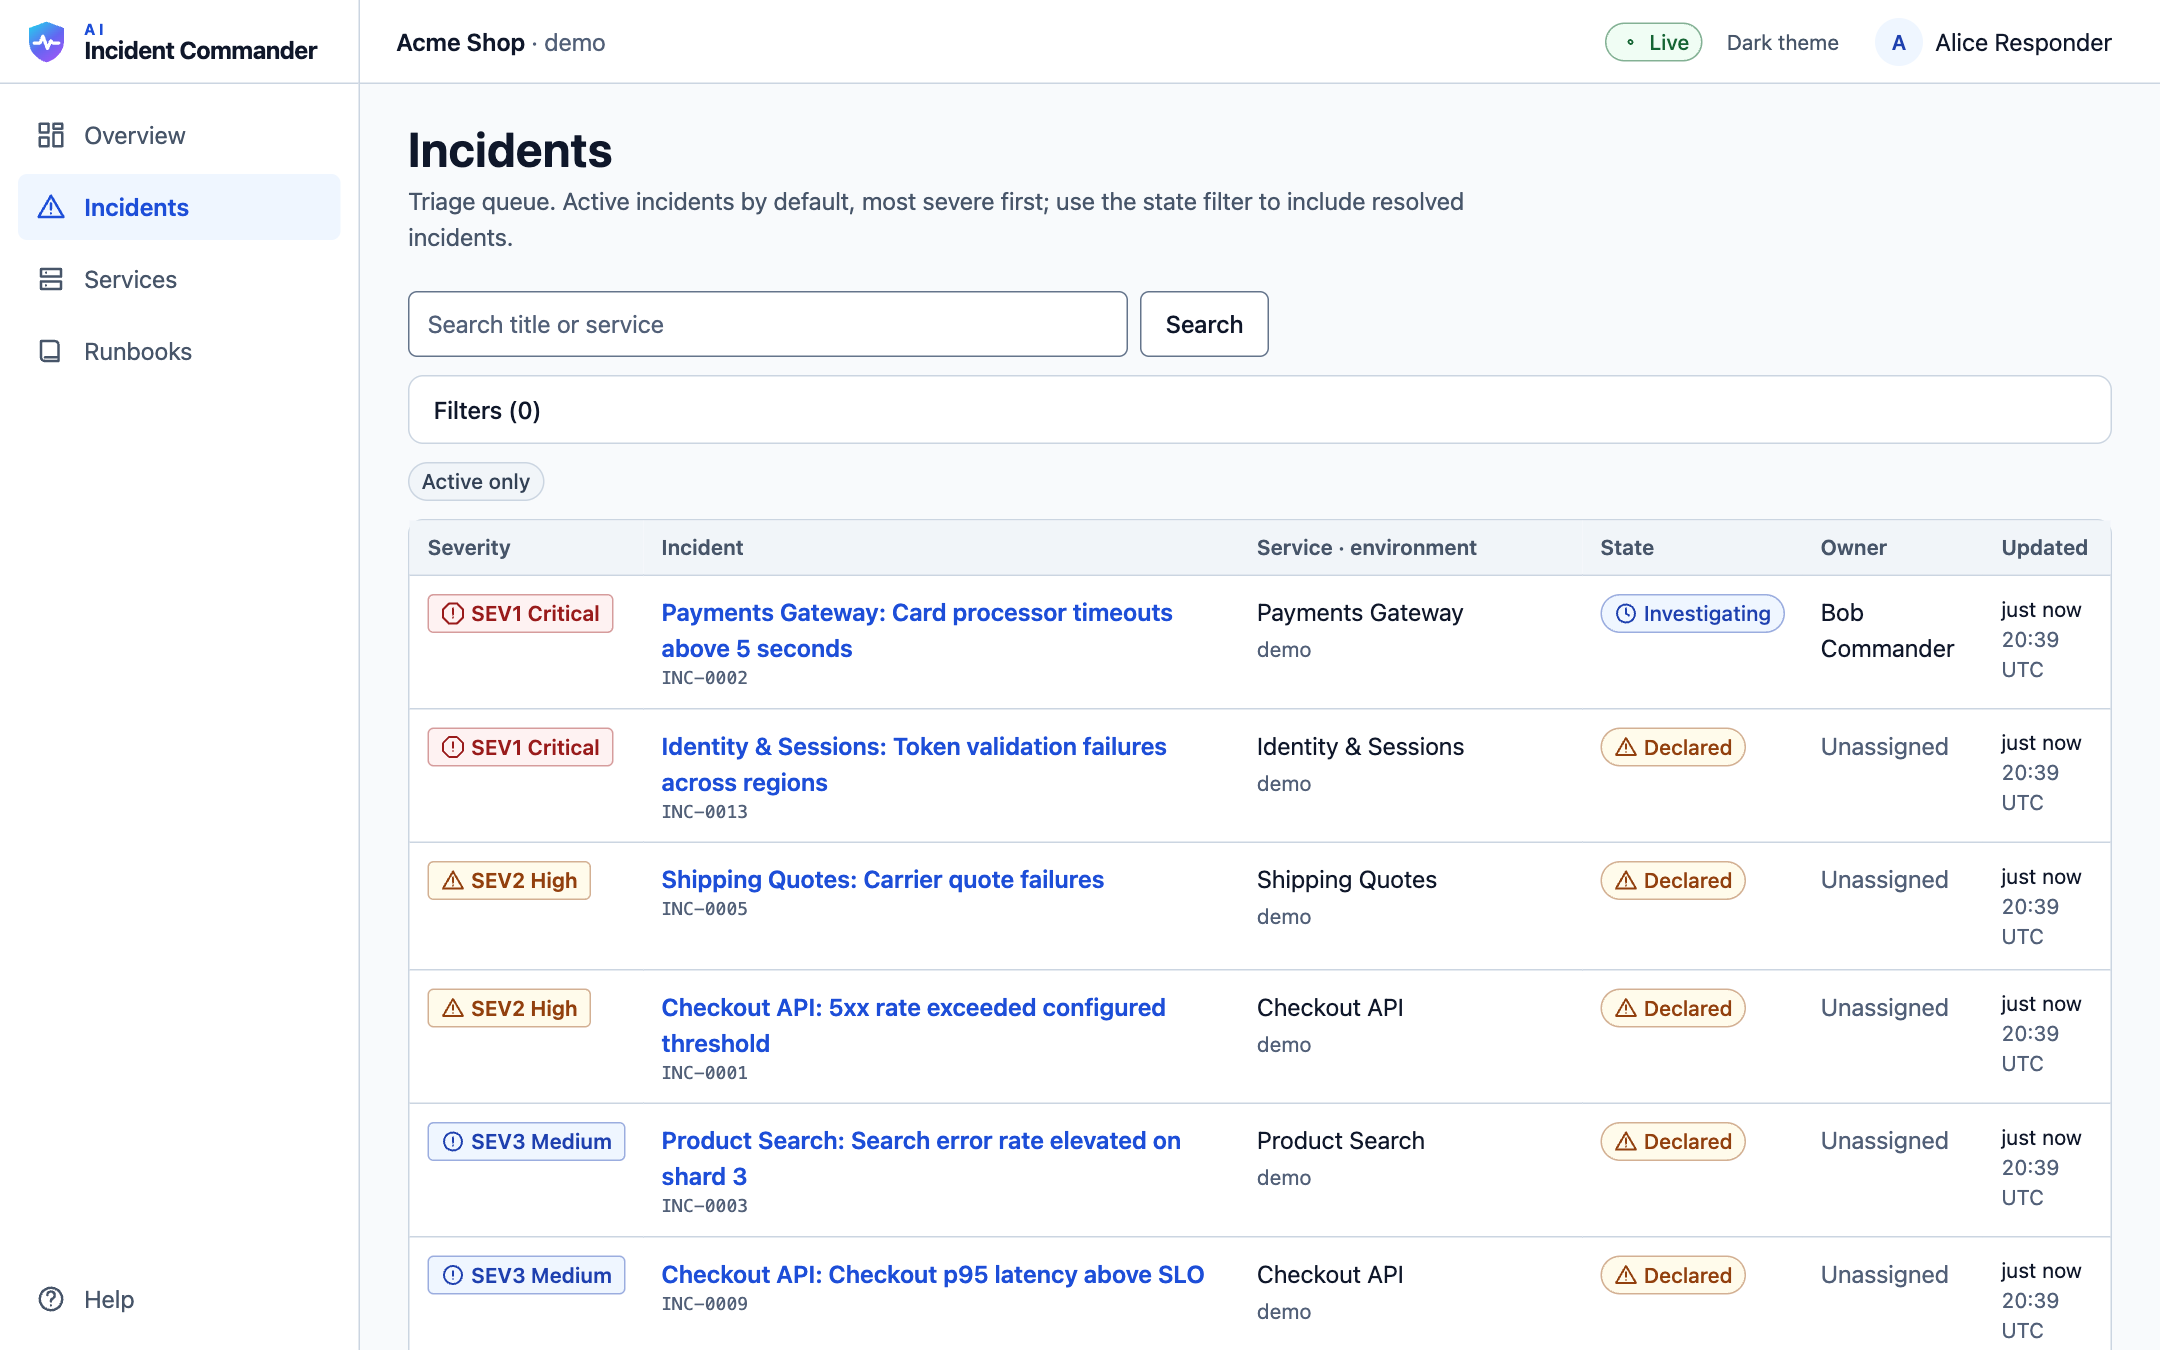Click the Live status indicator
Screen dimensions: 2160x1350
1654,42
